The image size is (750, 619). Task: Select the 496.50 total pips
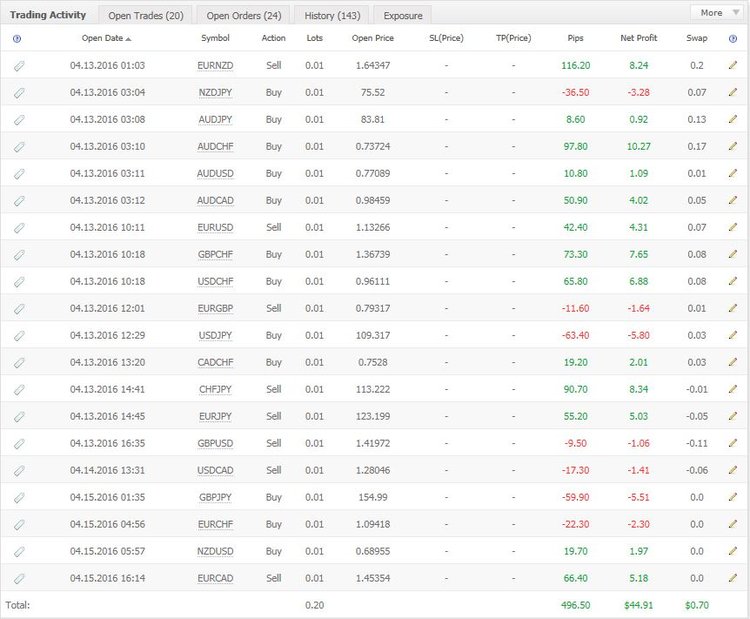coord(575,605)
